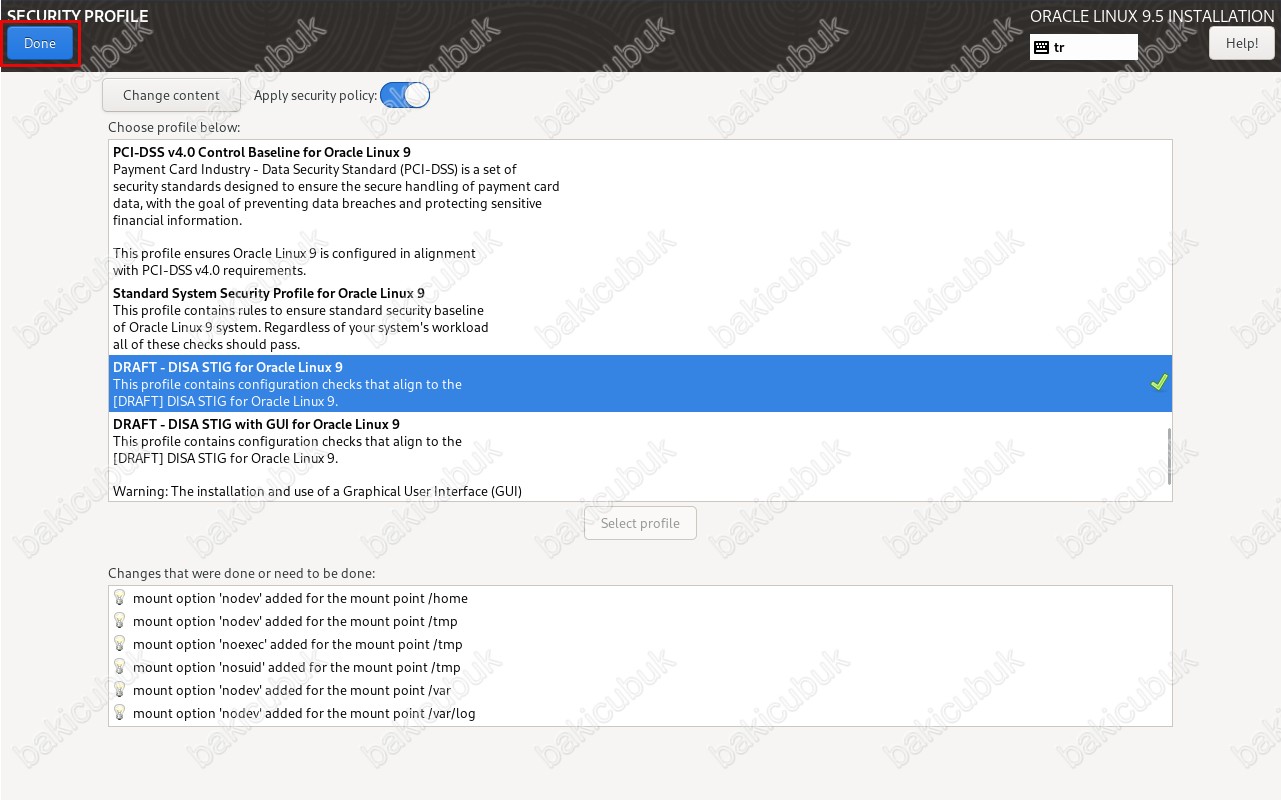Select DRAFT - DISA STIG with GUI profile
Viewport: 1281px width, 800px height.
point(640,457)
